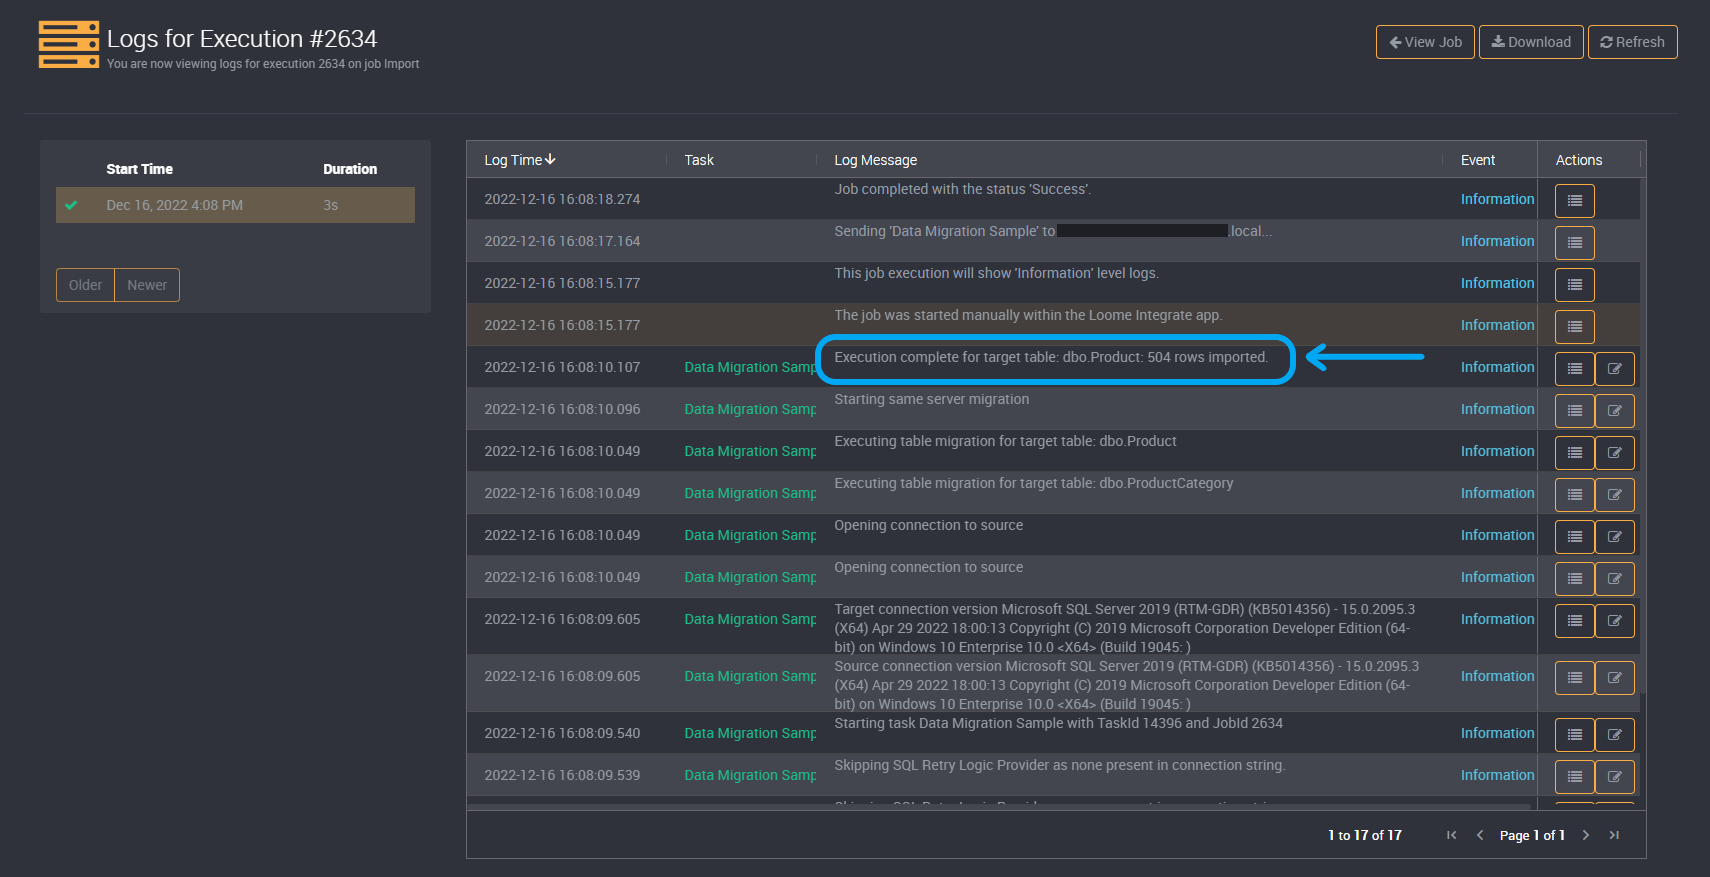Click Data Migration Samp task at 16:08:09.539
This screenshot has width=1710, height=877.
(750, 775)
